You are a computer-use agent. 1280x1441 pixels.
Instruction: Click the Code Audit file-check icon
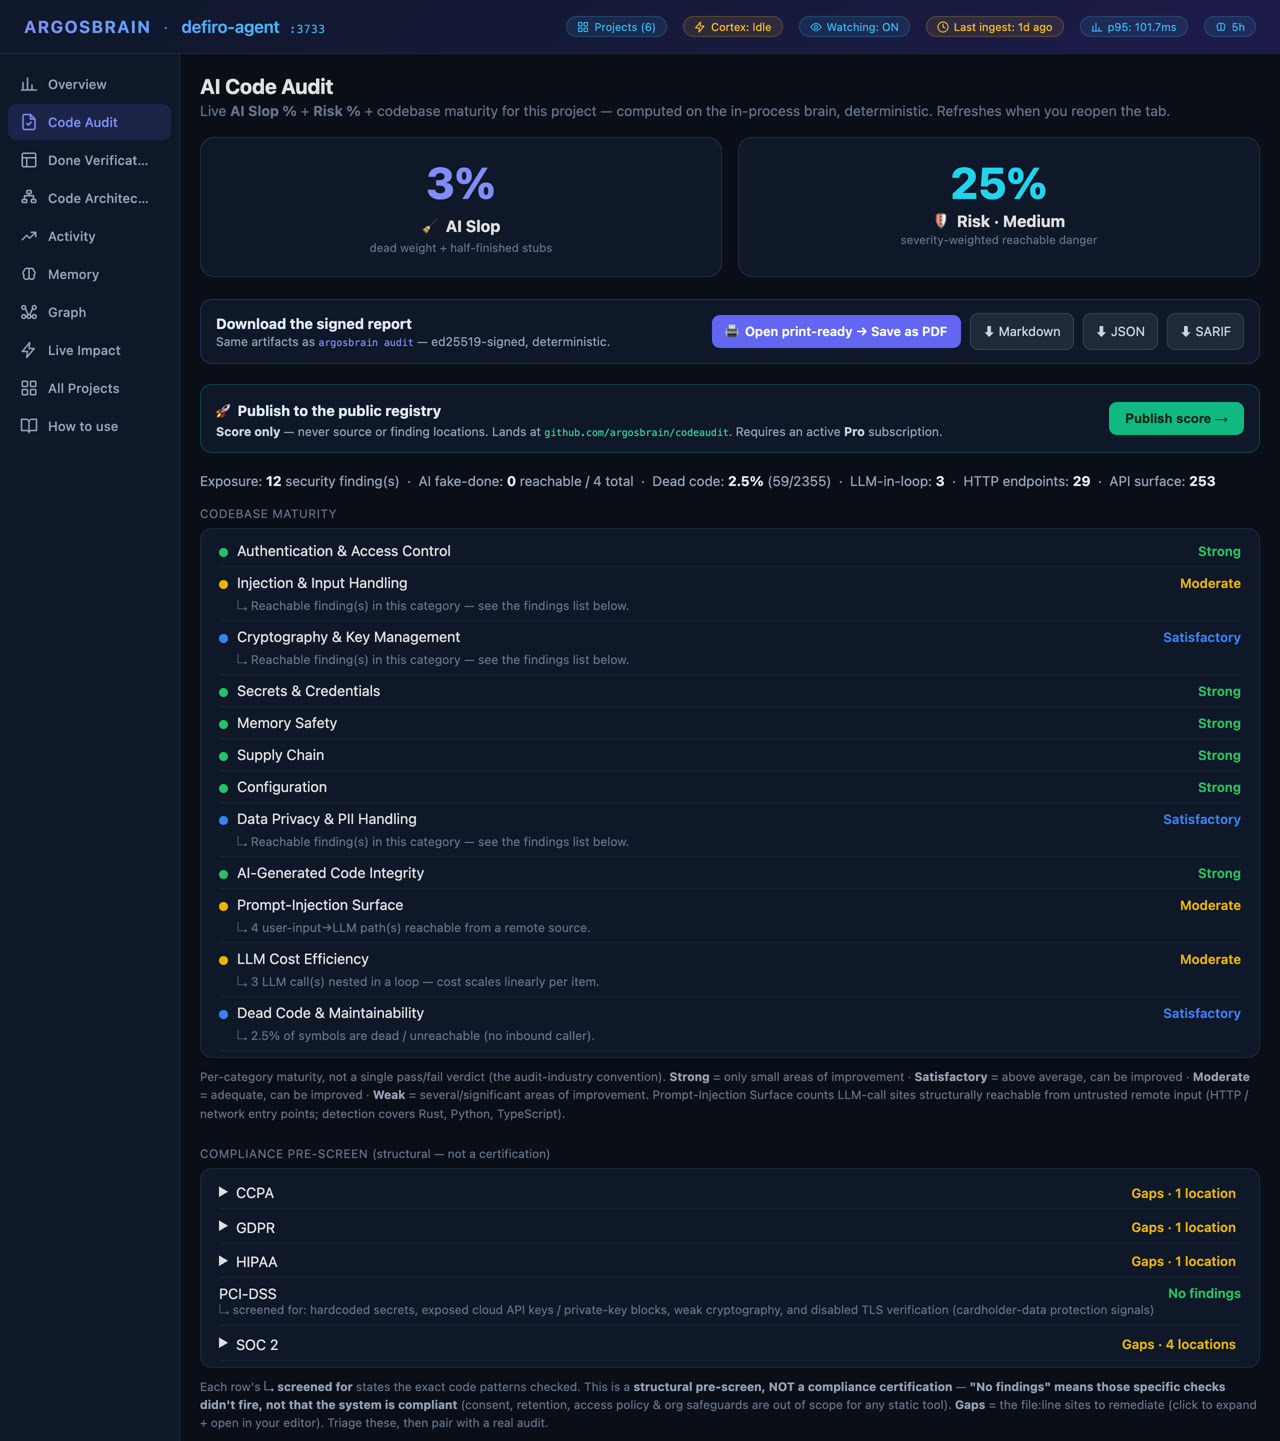29,122
